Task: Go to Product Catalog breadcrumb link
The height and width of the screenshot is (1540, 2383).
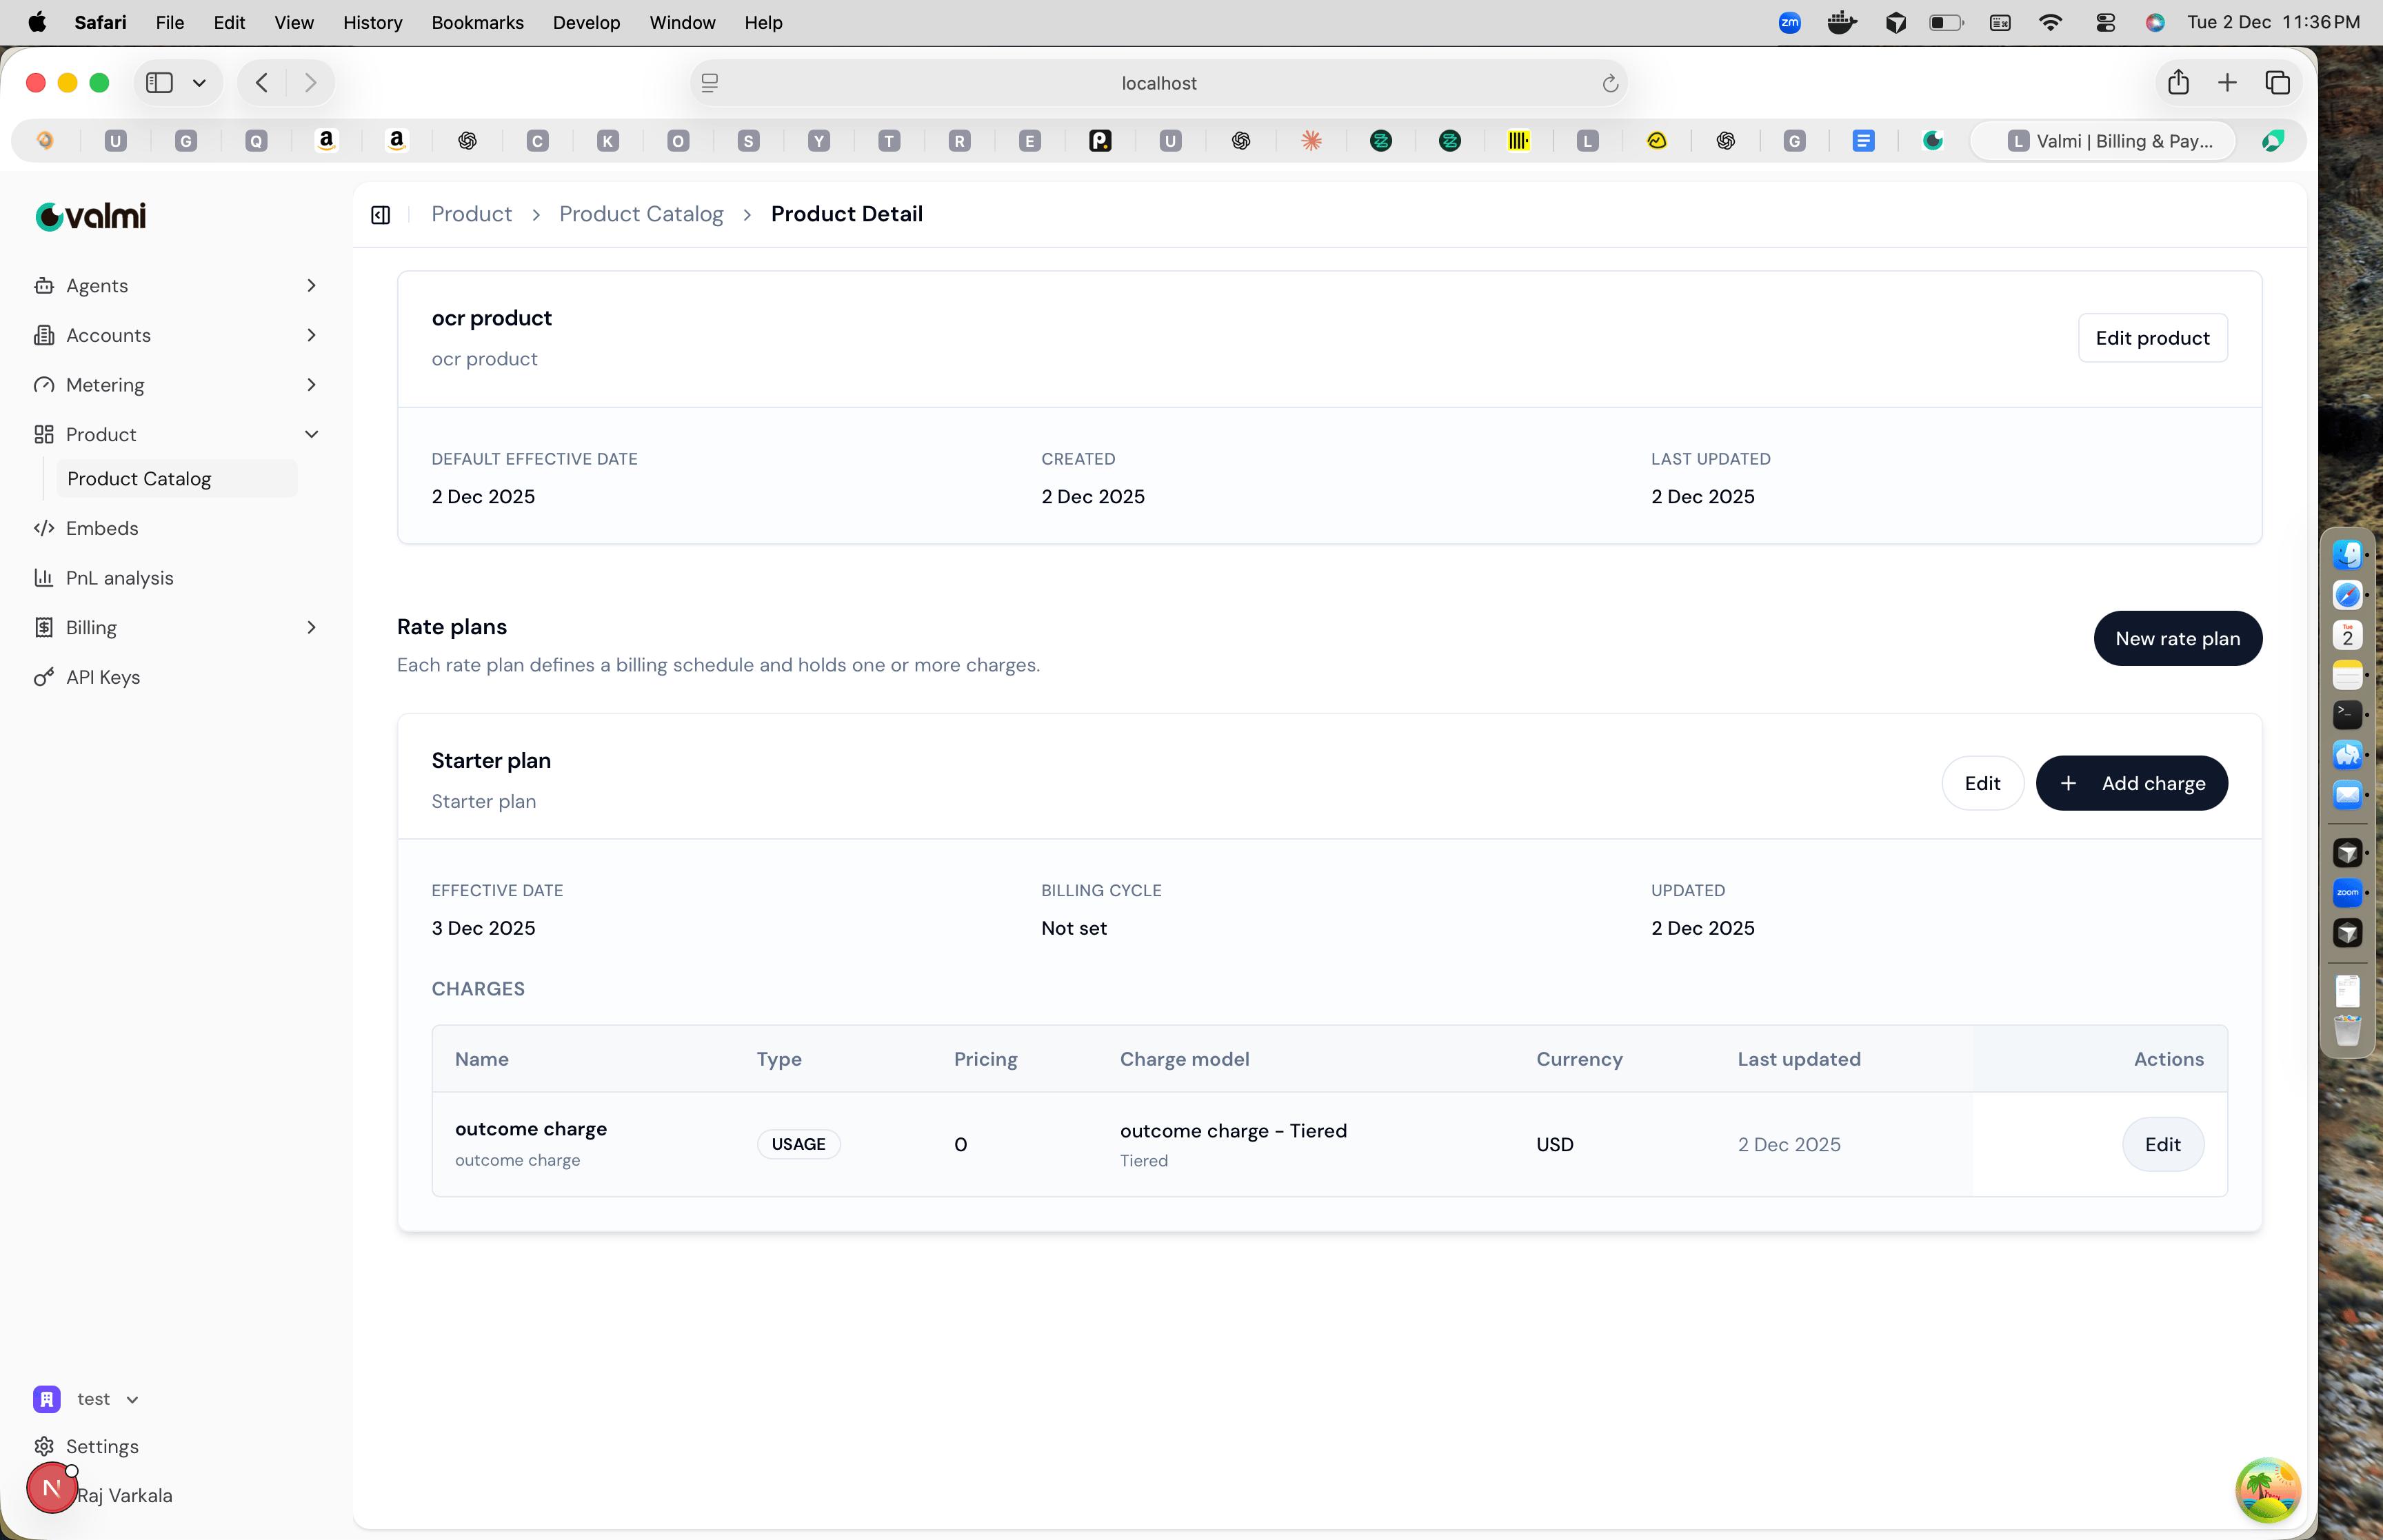Action: [641, 214]
